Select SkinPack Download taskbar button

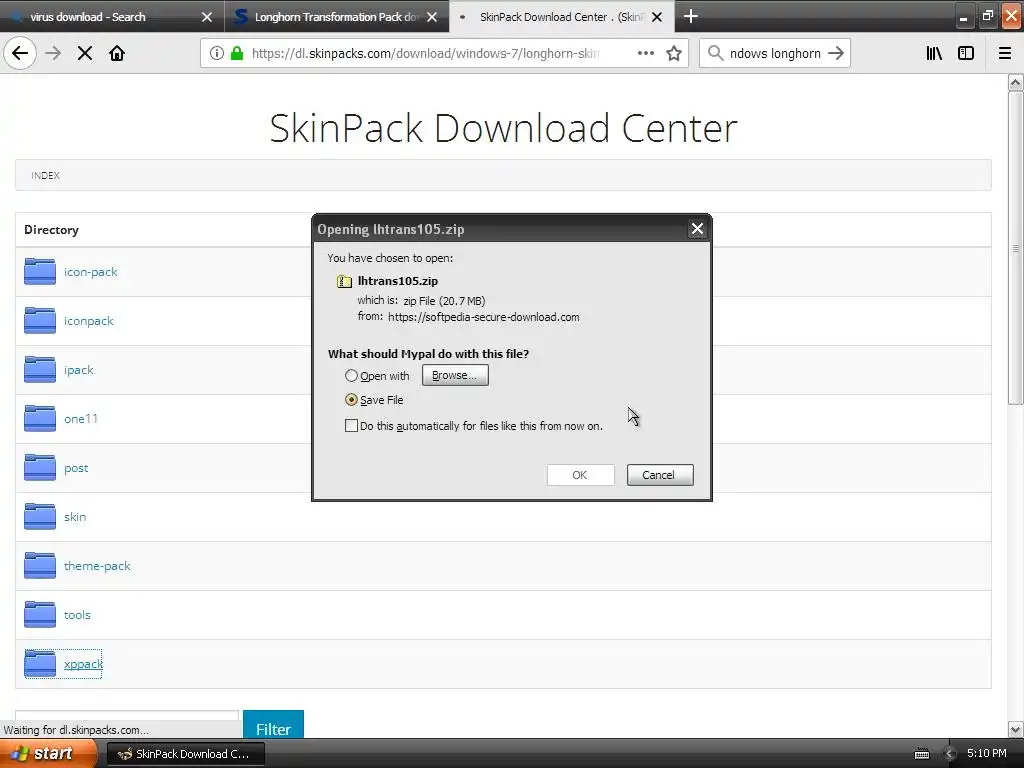185,754
